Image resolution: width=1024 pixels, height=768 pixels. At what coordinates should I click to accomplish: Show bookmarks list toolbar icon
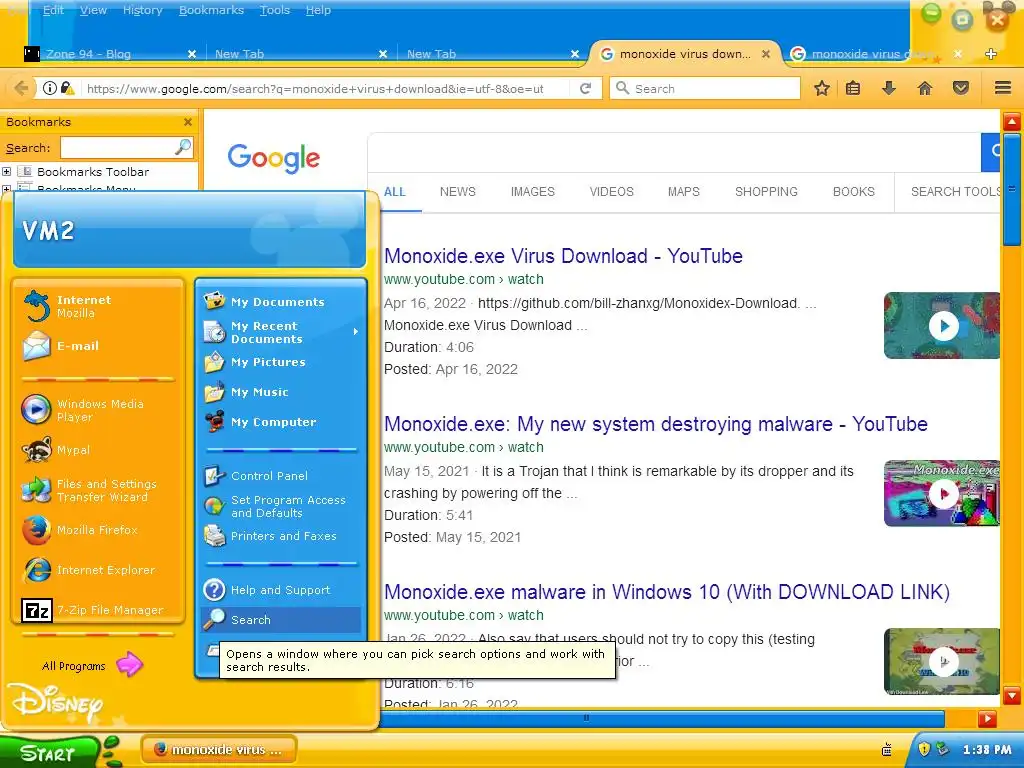(853, 88)
